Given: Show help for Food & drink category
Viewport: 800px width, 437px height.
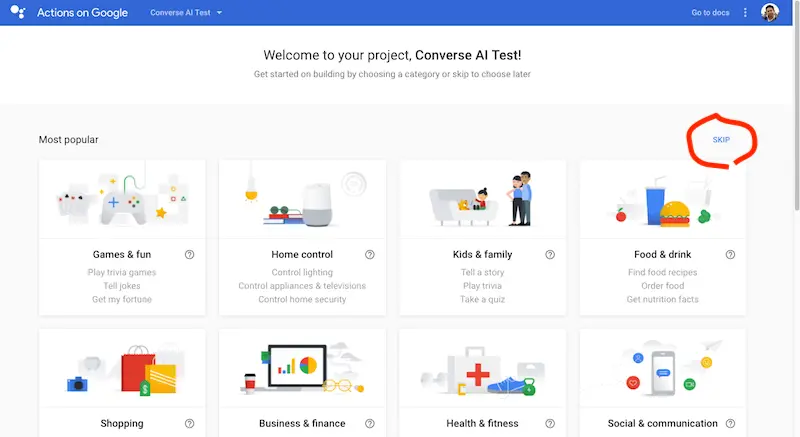Looking at the screenshot, I should 730,254.
